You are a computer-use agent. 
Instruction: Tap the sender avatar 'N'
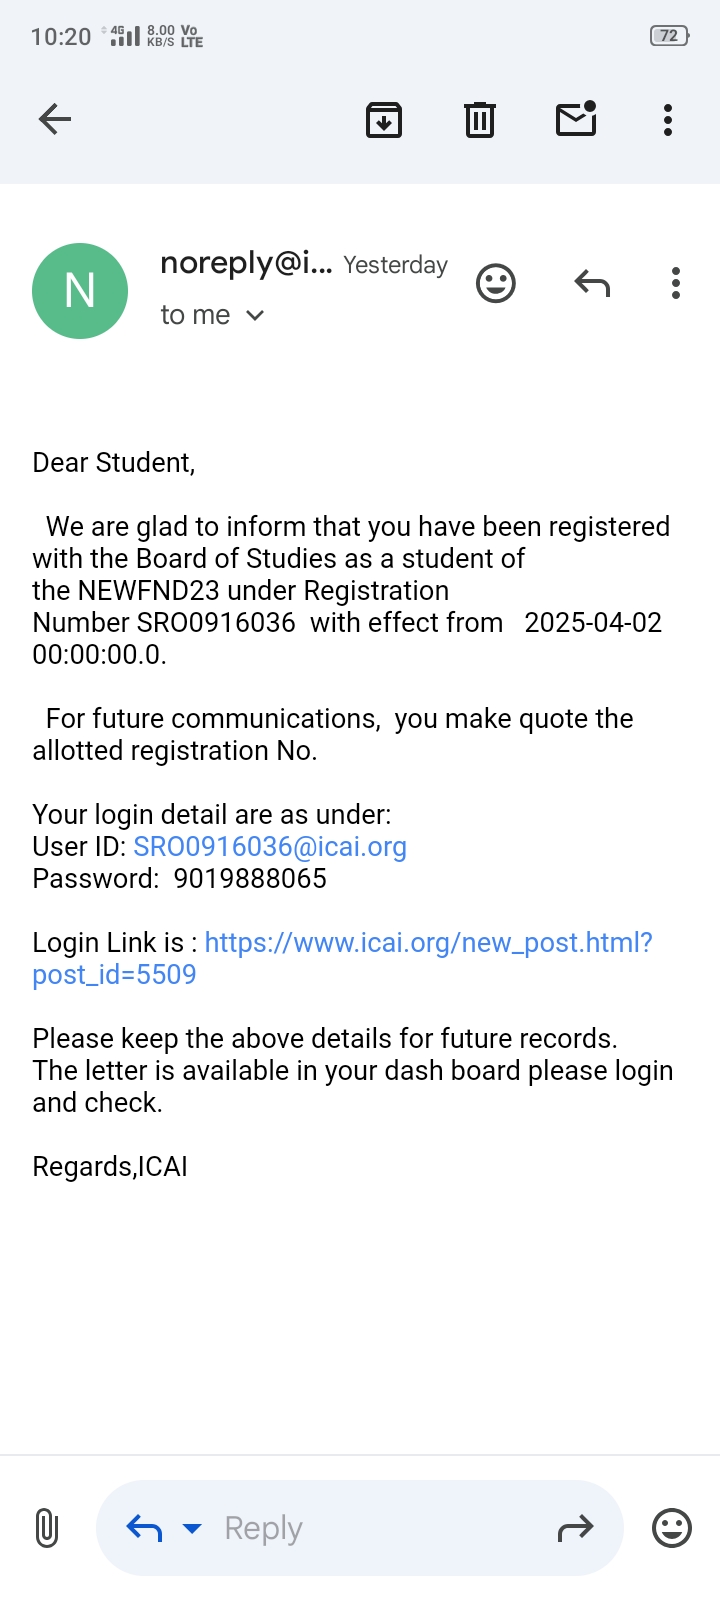80,291
